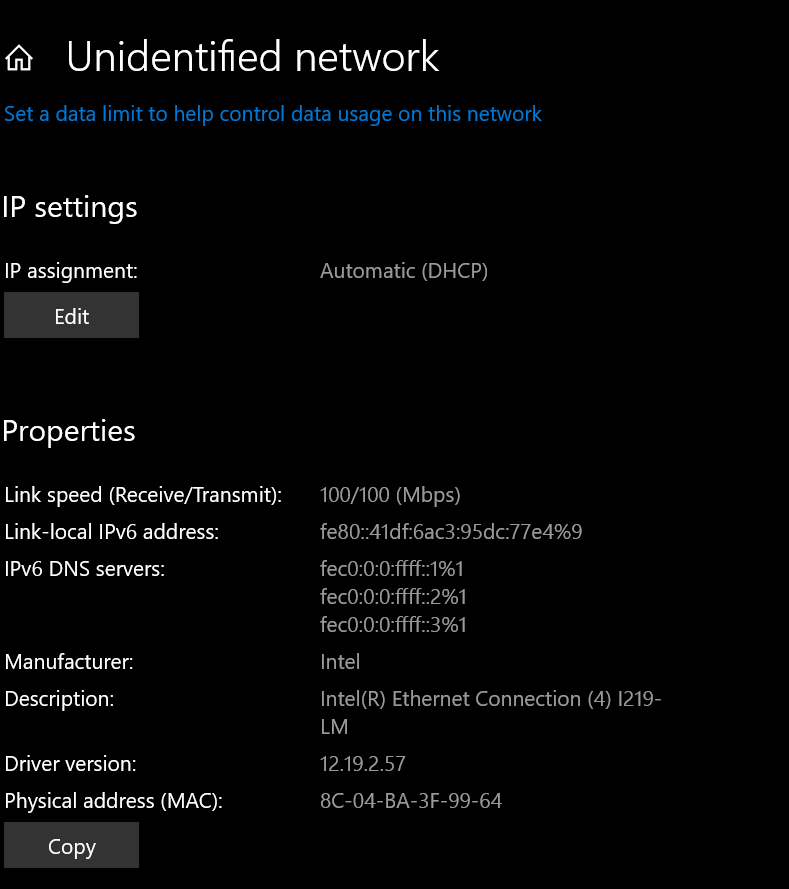This screenshot has height=889, width=789.
Task: Click the Automatic (DHCP) assignment value
Action: (404, 271)
